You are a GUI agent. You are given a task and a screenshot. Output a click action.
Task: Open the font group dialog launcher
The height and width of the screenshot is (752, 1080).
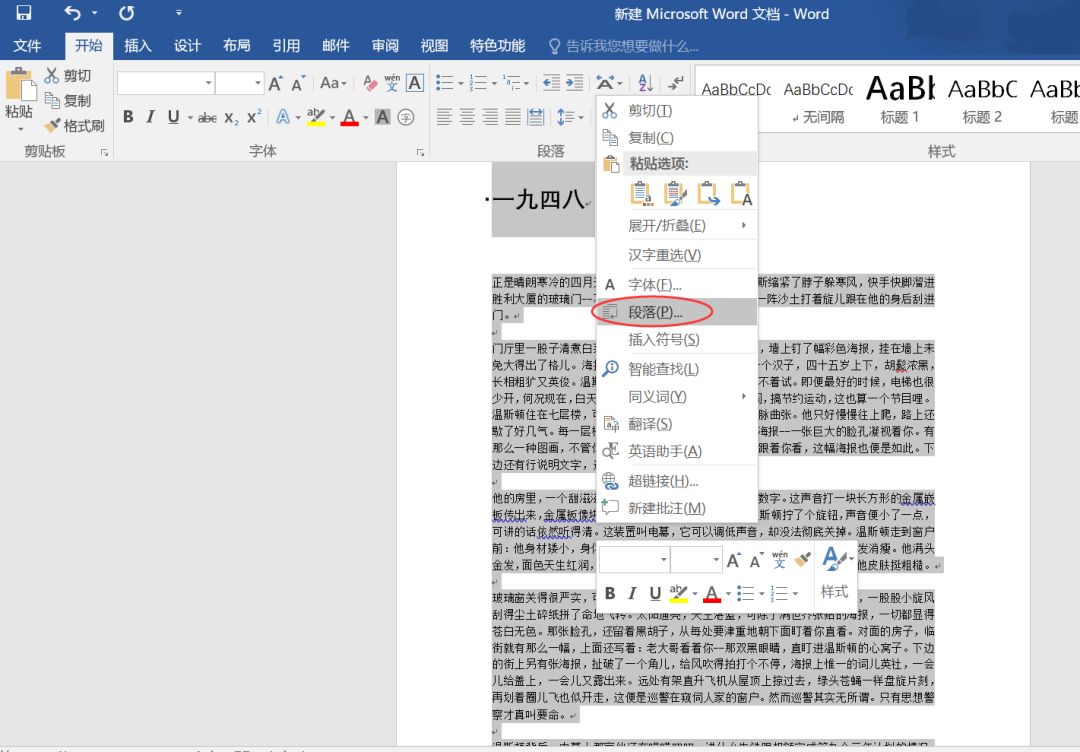420,153
